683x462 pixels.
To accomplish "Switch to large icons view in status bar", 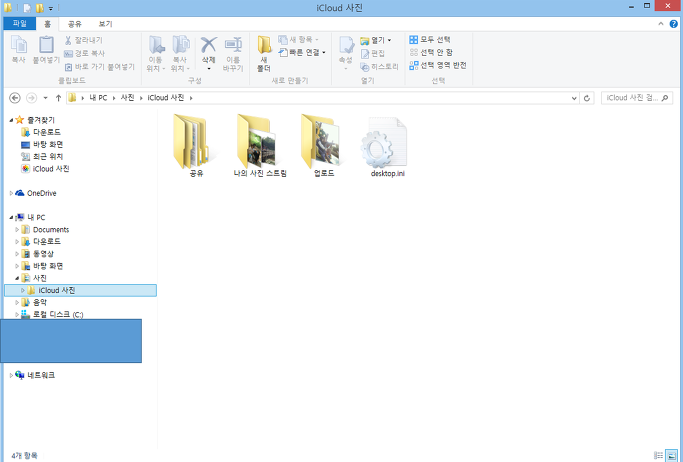I will [x=671, y=455].
